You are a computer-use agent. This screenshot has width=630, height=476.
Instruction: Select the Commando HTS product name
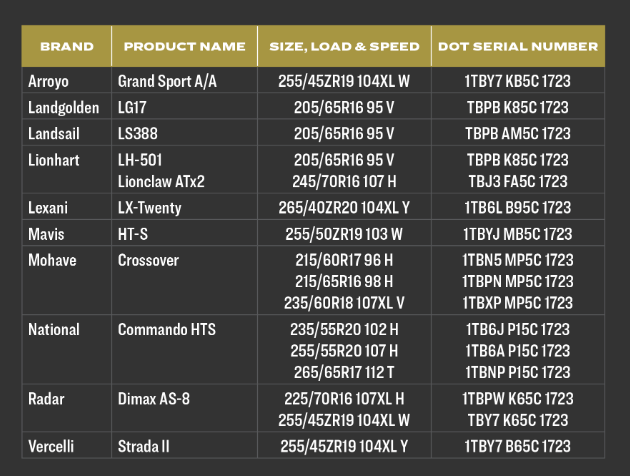point(166,329)
